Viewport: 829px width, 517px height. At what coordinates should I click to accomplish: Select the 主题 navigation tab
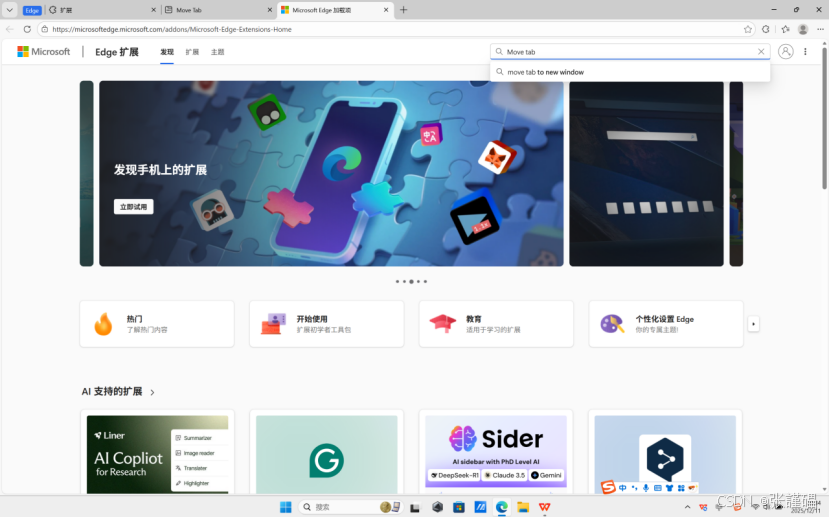(217, 52)
